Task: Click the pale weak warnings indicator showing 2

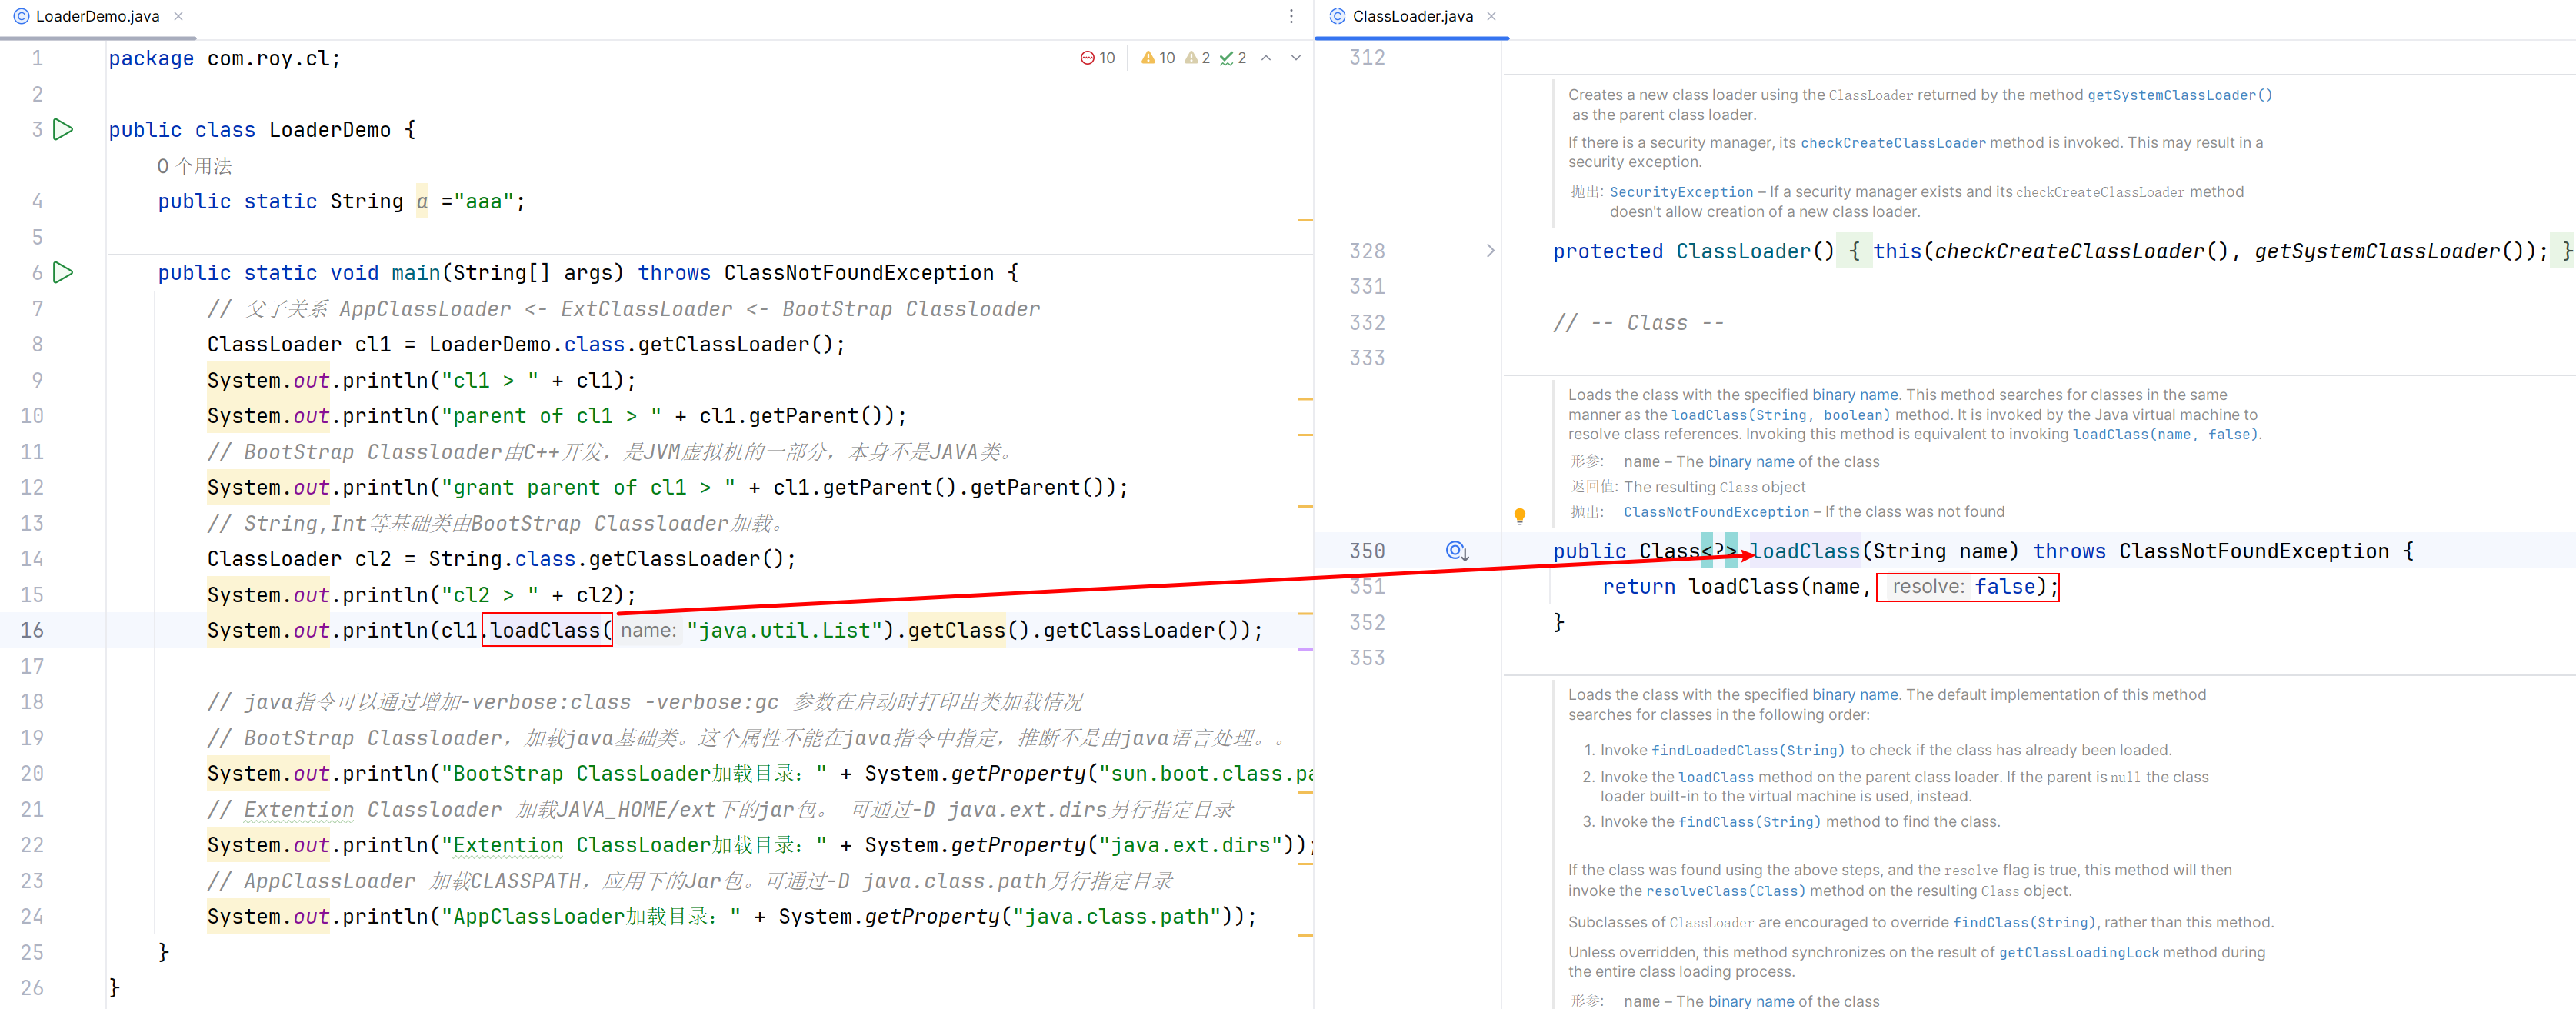Action: tap(1197, 58)
